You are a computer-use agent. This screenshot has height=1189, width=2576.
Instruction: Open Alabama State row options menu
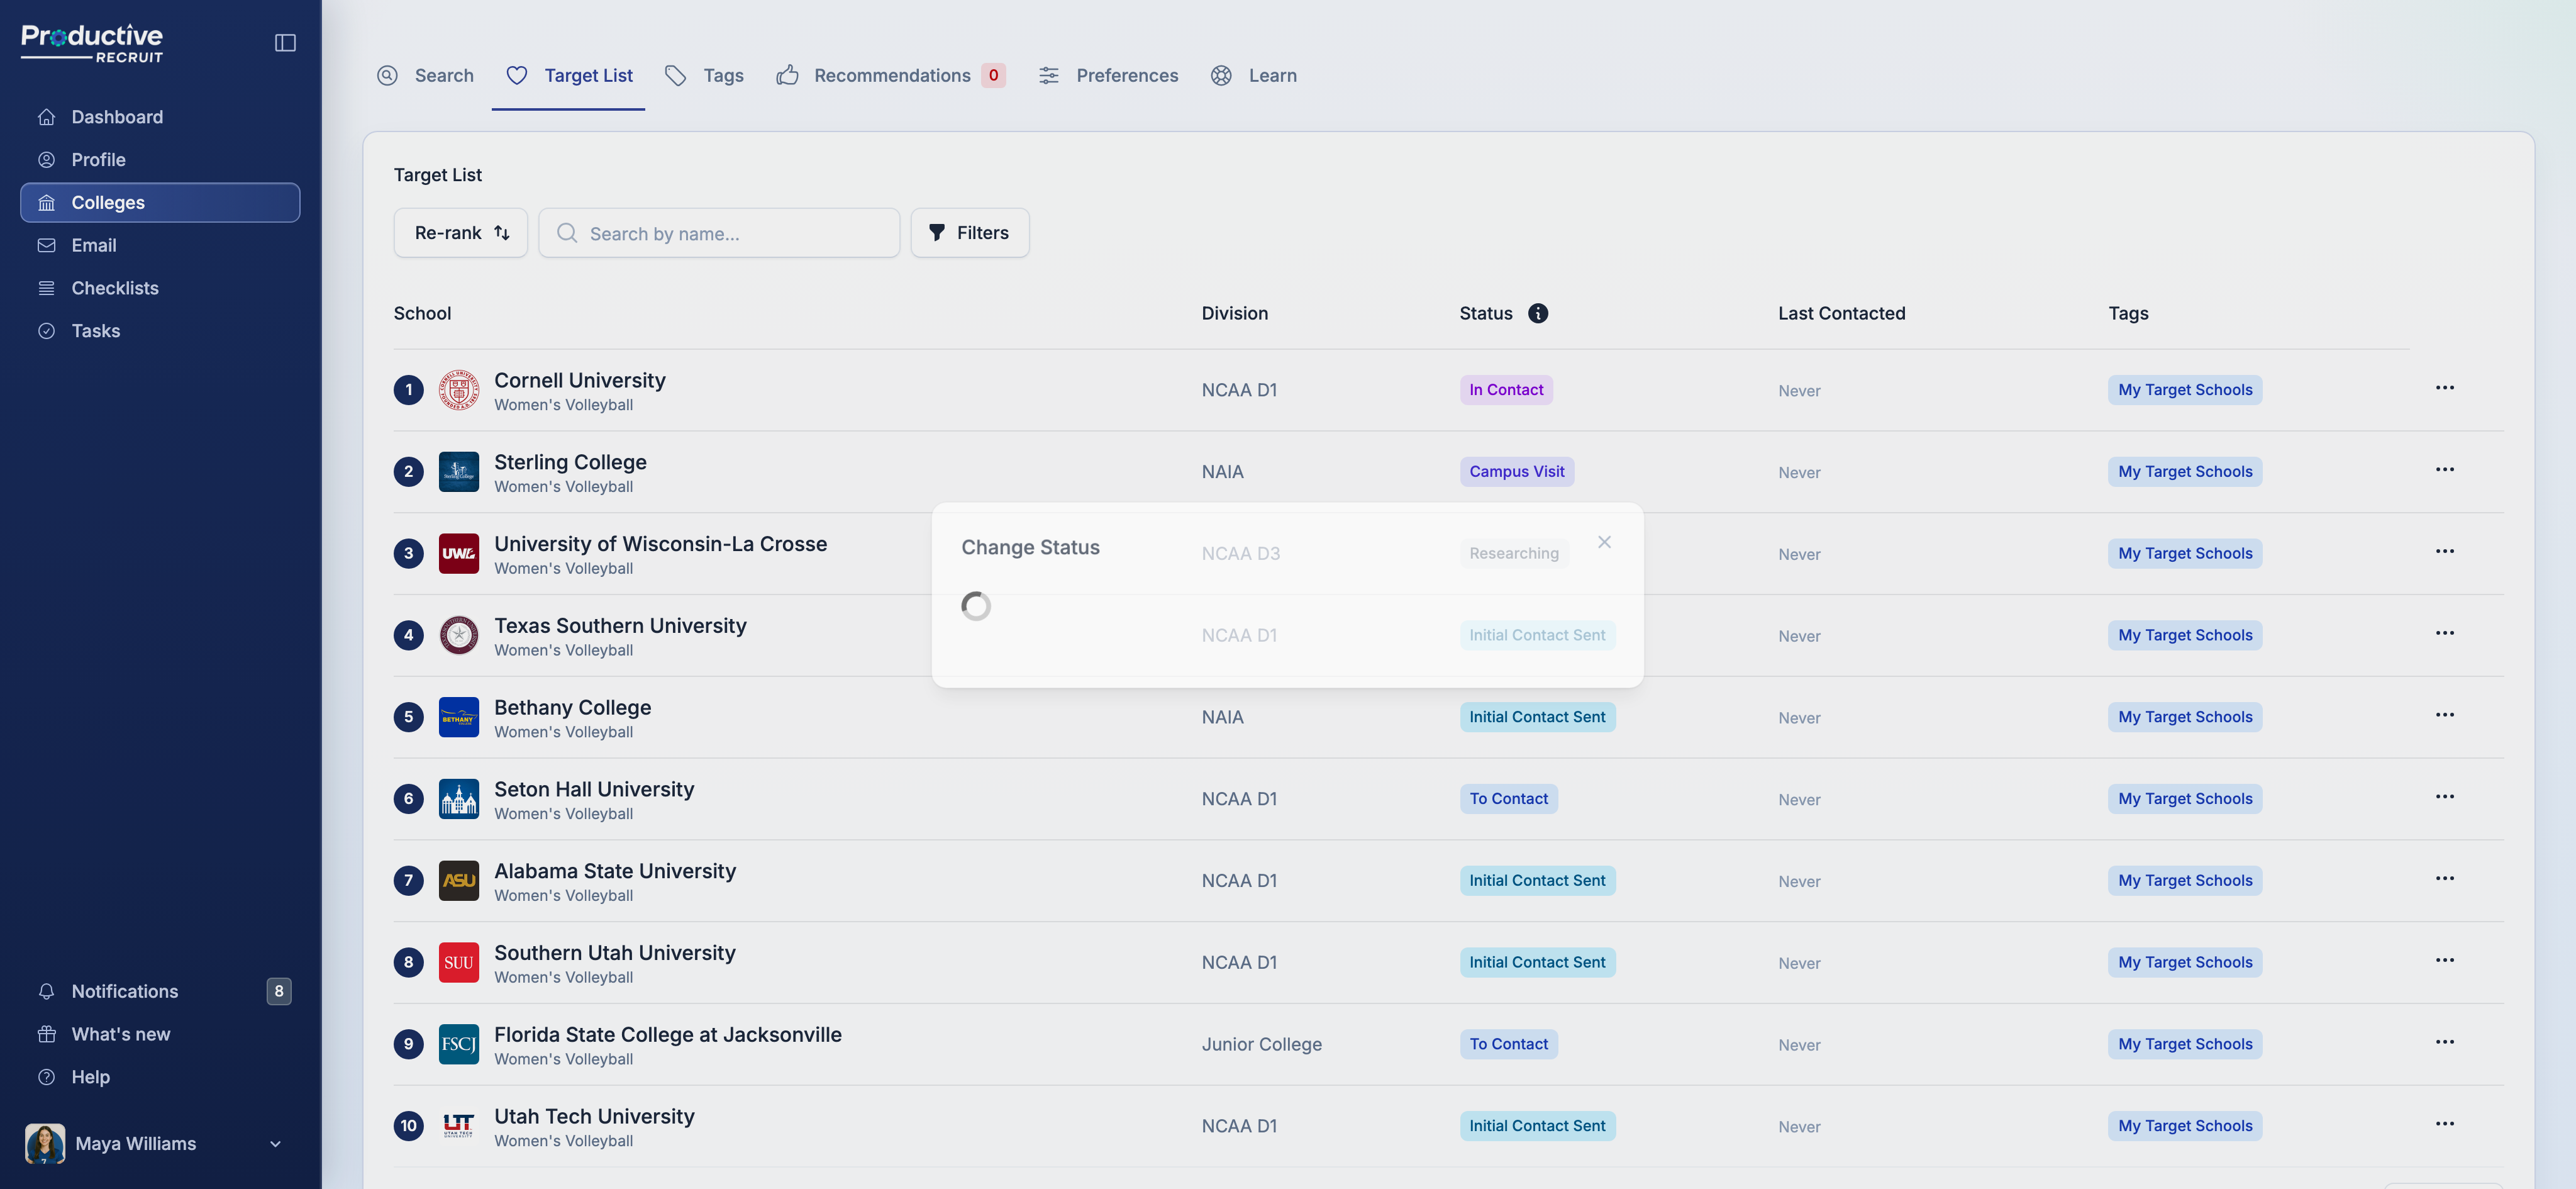[2444, 879]
